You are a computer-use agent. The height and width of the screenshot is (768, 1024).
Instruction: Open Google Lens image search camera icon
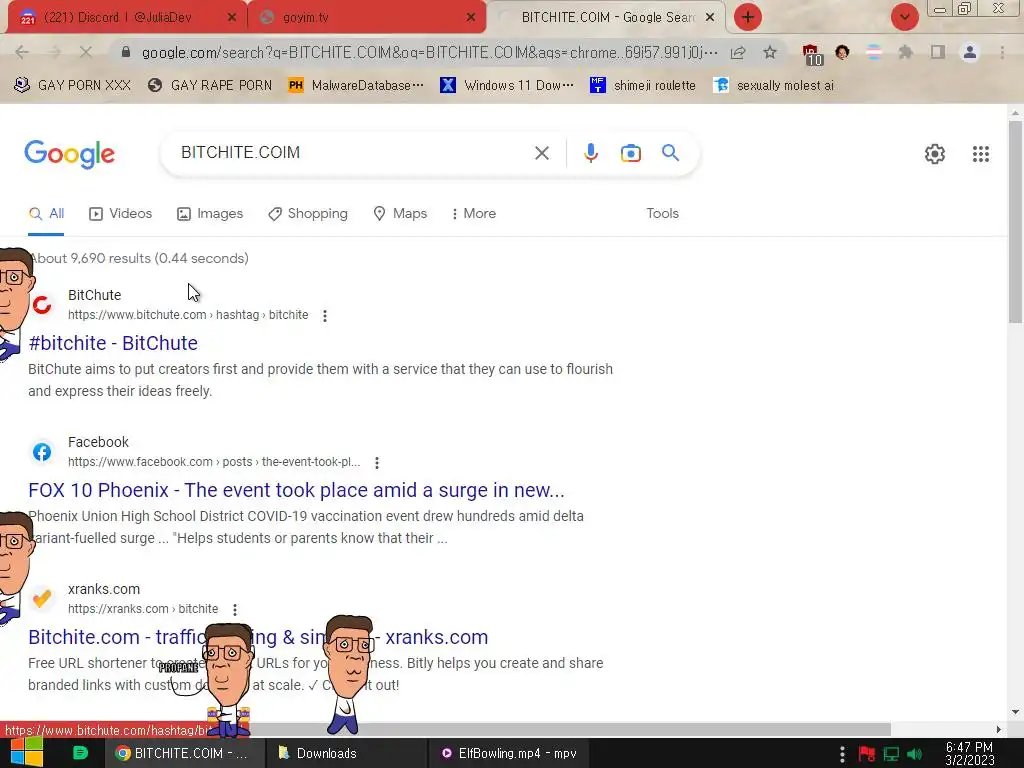tap(630, 153)
